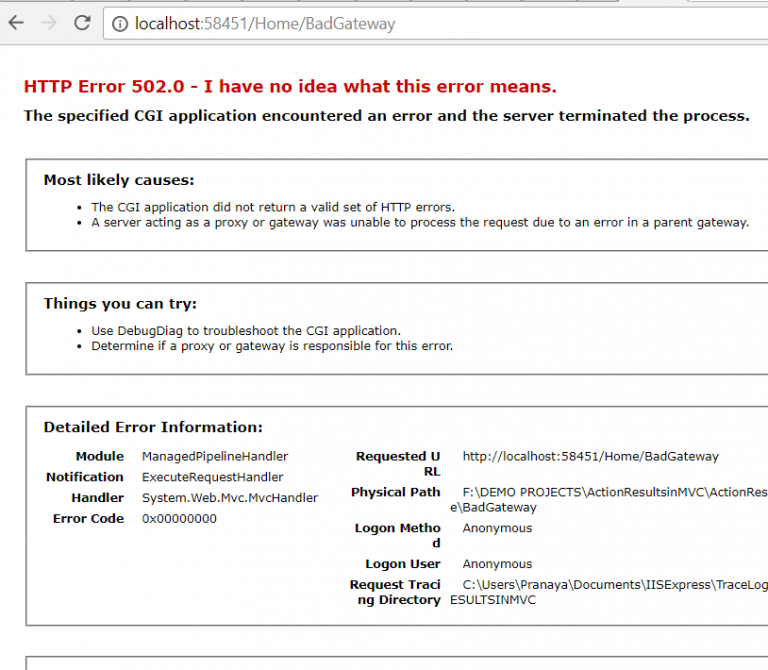Reload the page with the refresh icon

click(x=82, y=23)
